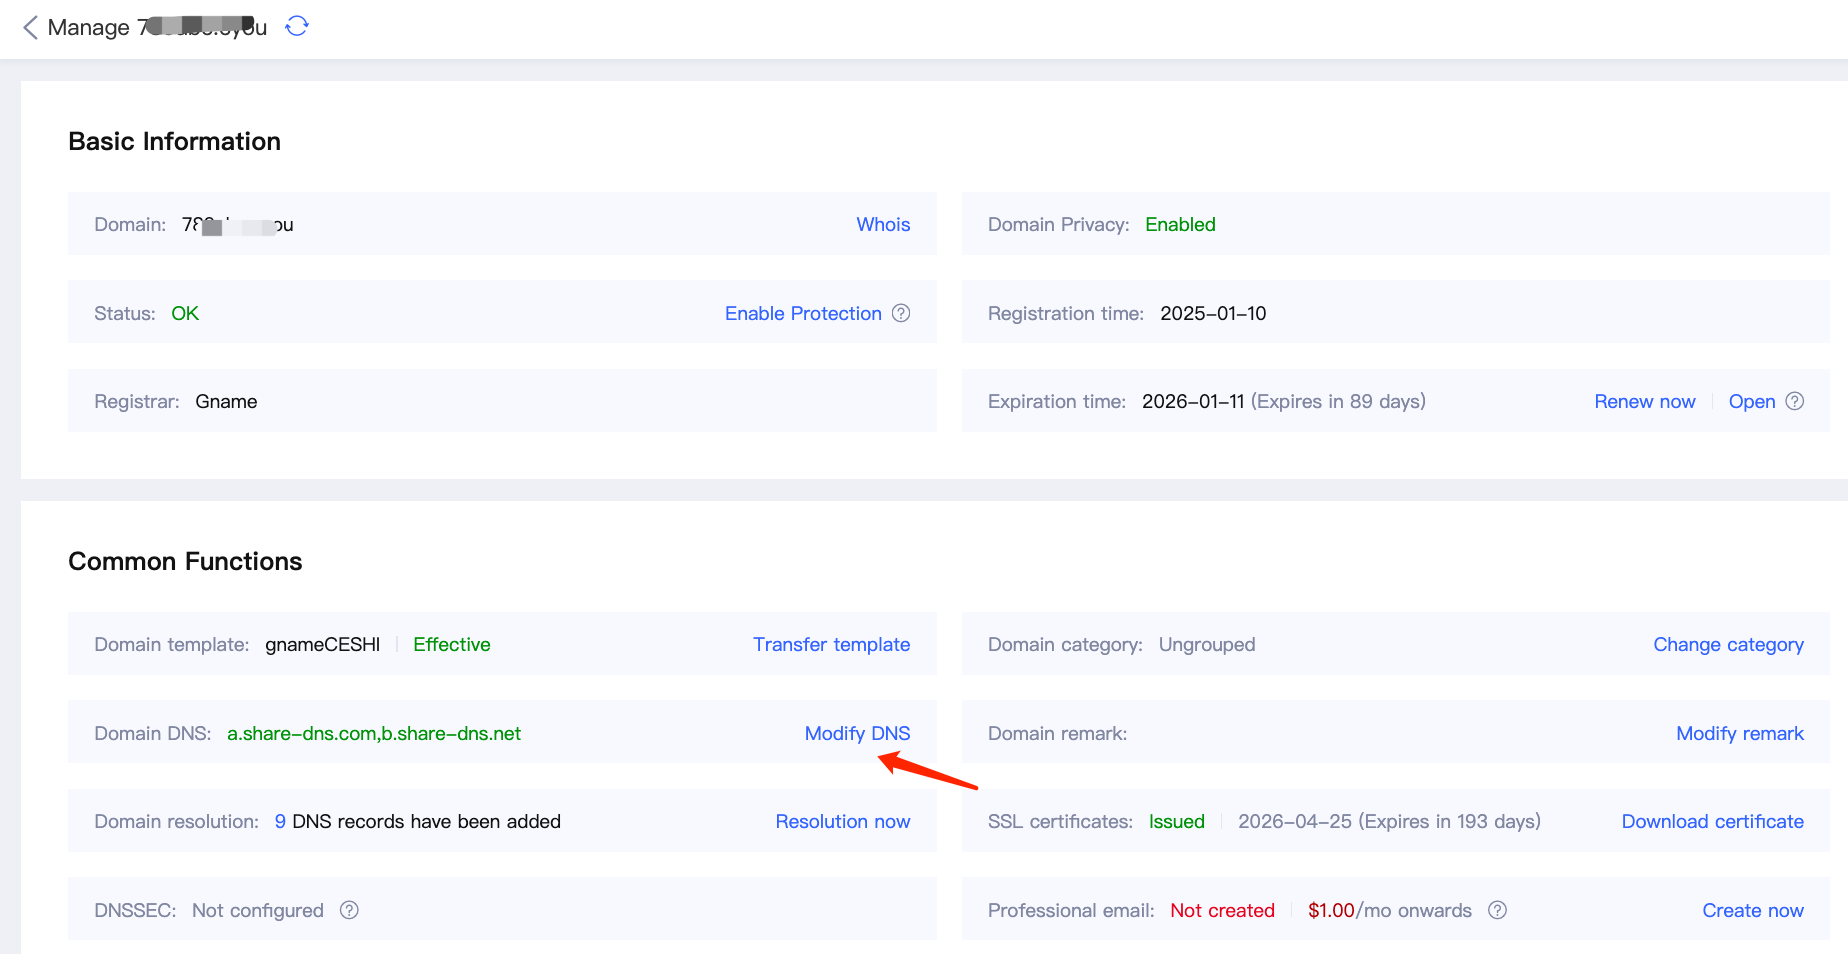This screenshot has width=1848, height=954.
Task: Open the Whois lookup link
Action: point(883,224)
